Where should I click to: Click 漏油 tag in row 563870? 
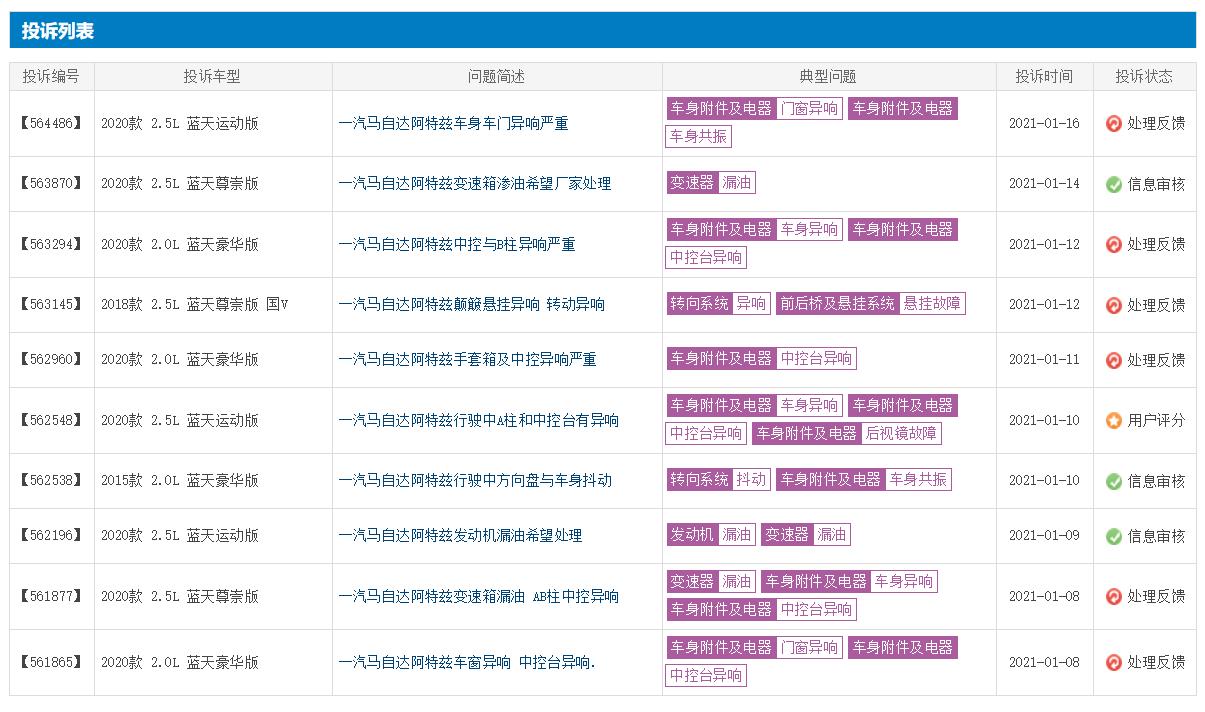pos(737,183)
